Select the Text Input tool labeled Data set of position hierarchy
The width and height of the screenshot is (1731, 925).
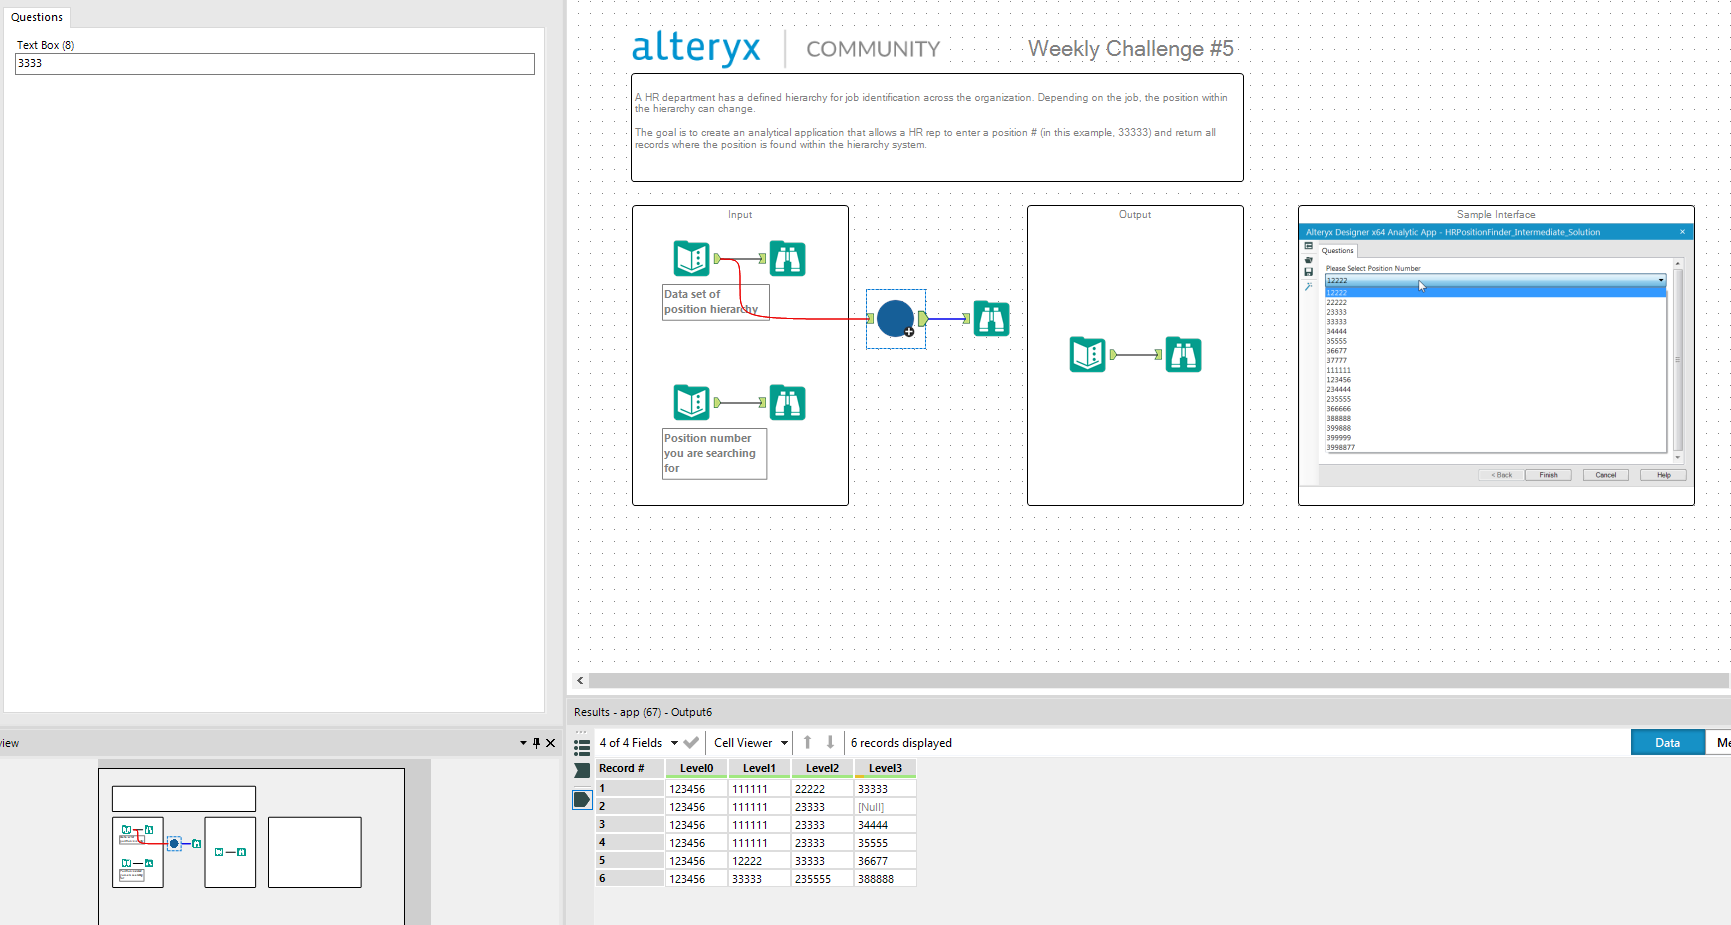point(692,258)
